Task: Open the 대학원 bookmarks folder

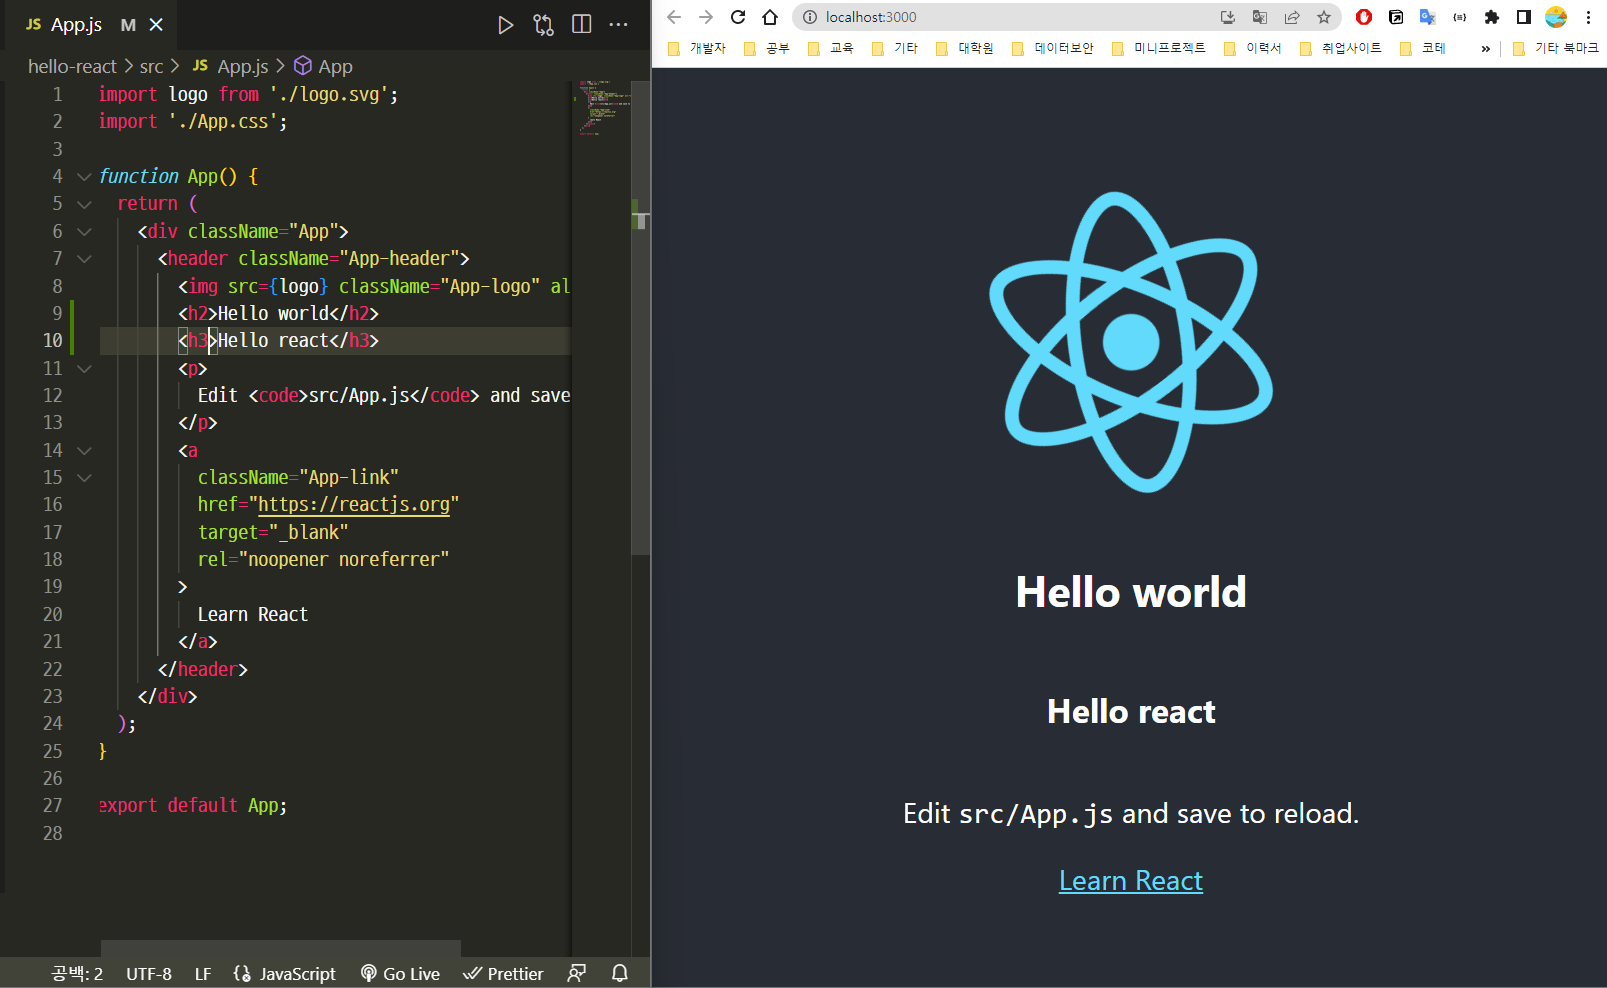Action: [x=965, y=48]
